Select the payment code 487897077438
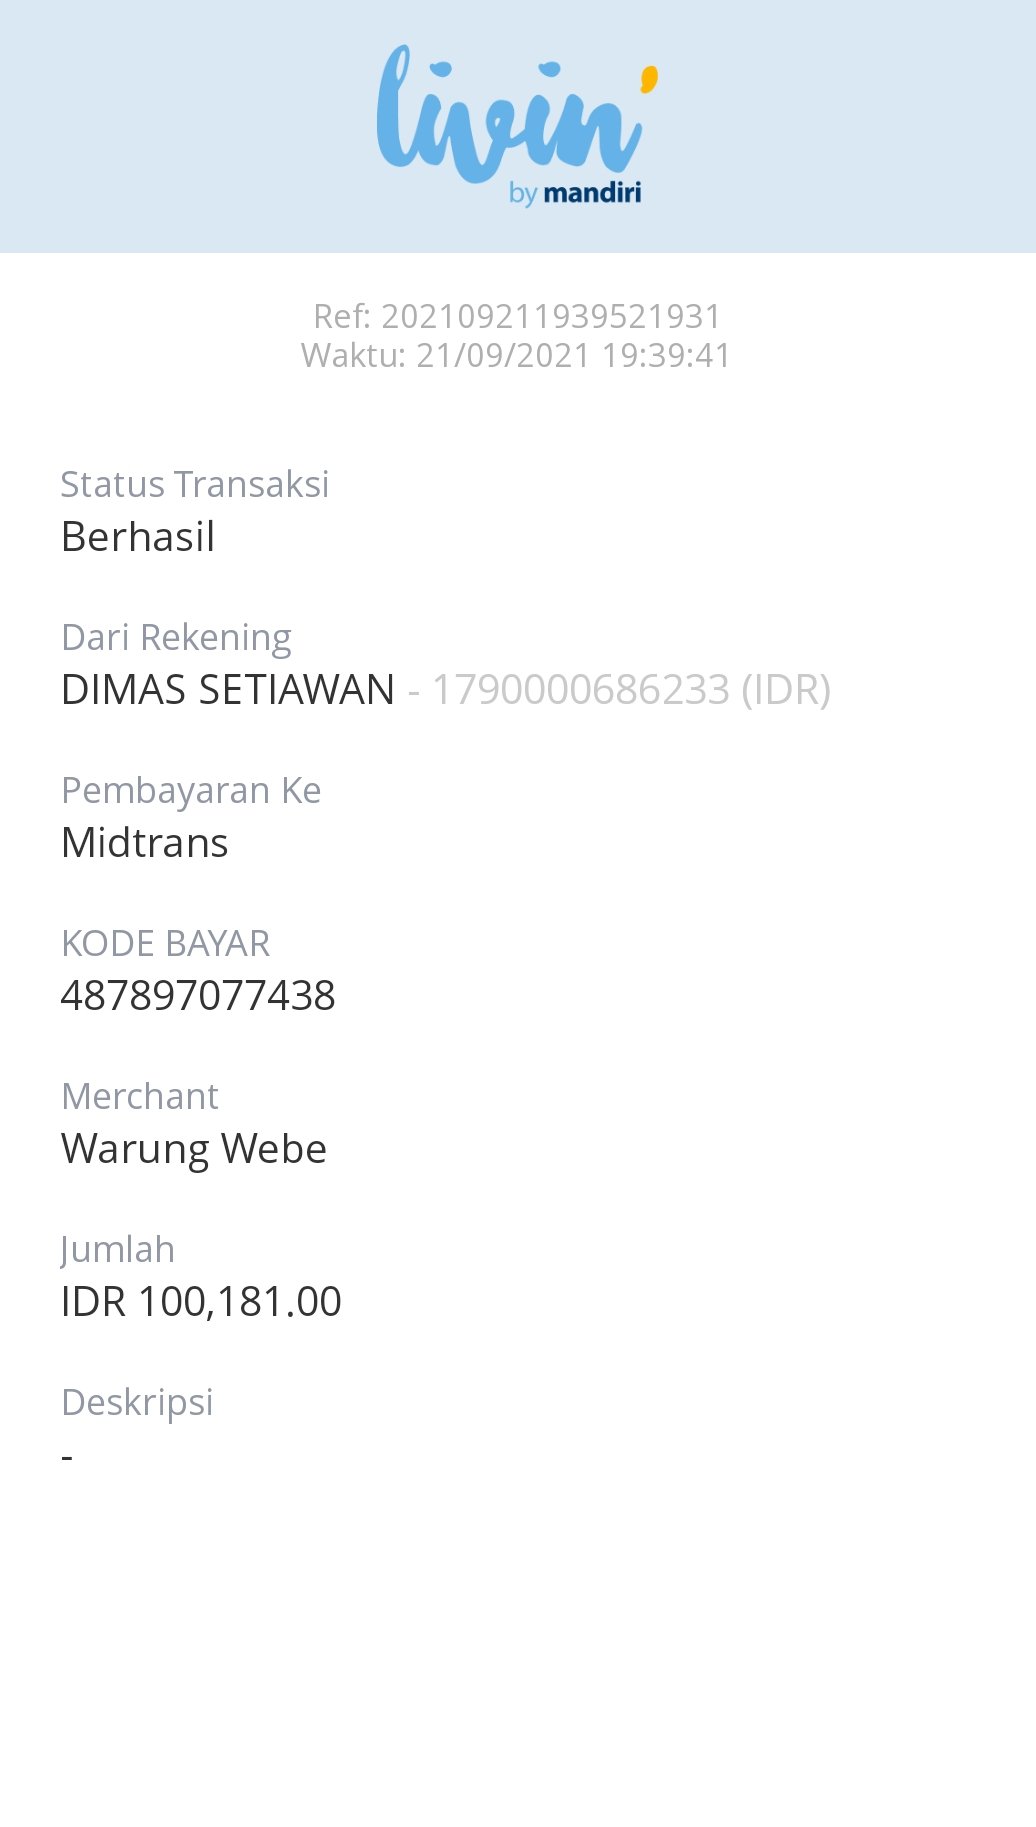The width and height of the screenshot is (1036, 1827). click(198, 996)
